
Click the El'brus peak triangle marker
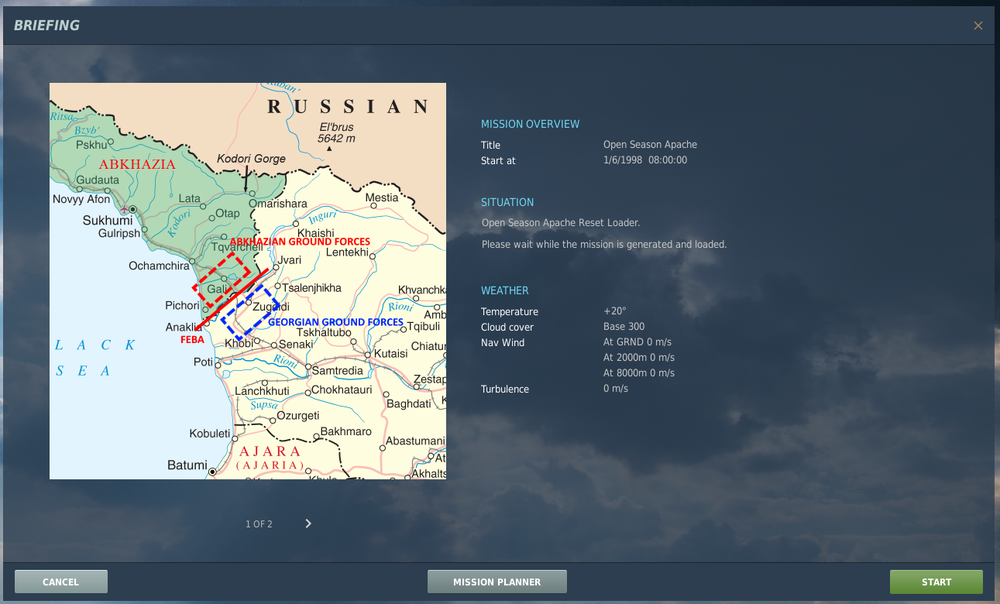329,149
